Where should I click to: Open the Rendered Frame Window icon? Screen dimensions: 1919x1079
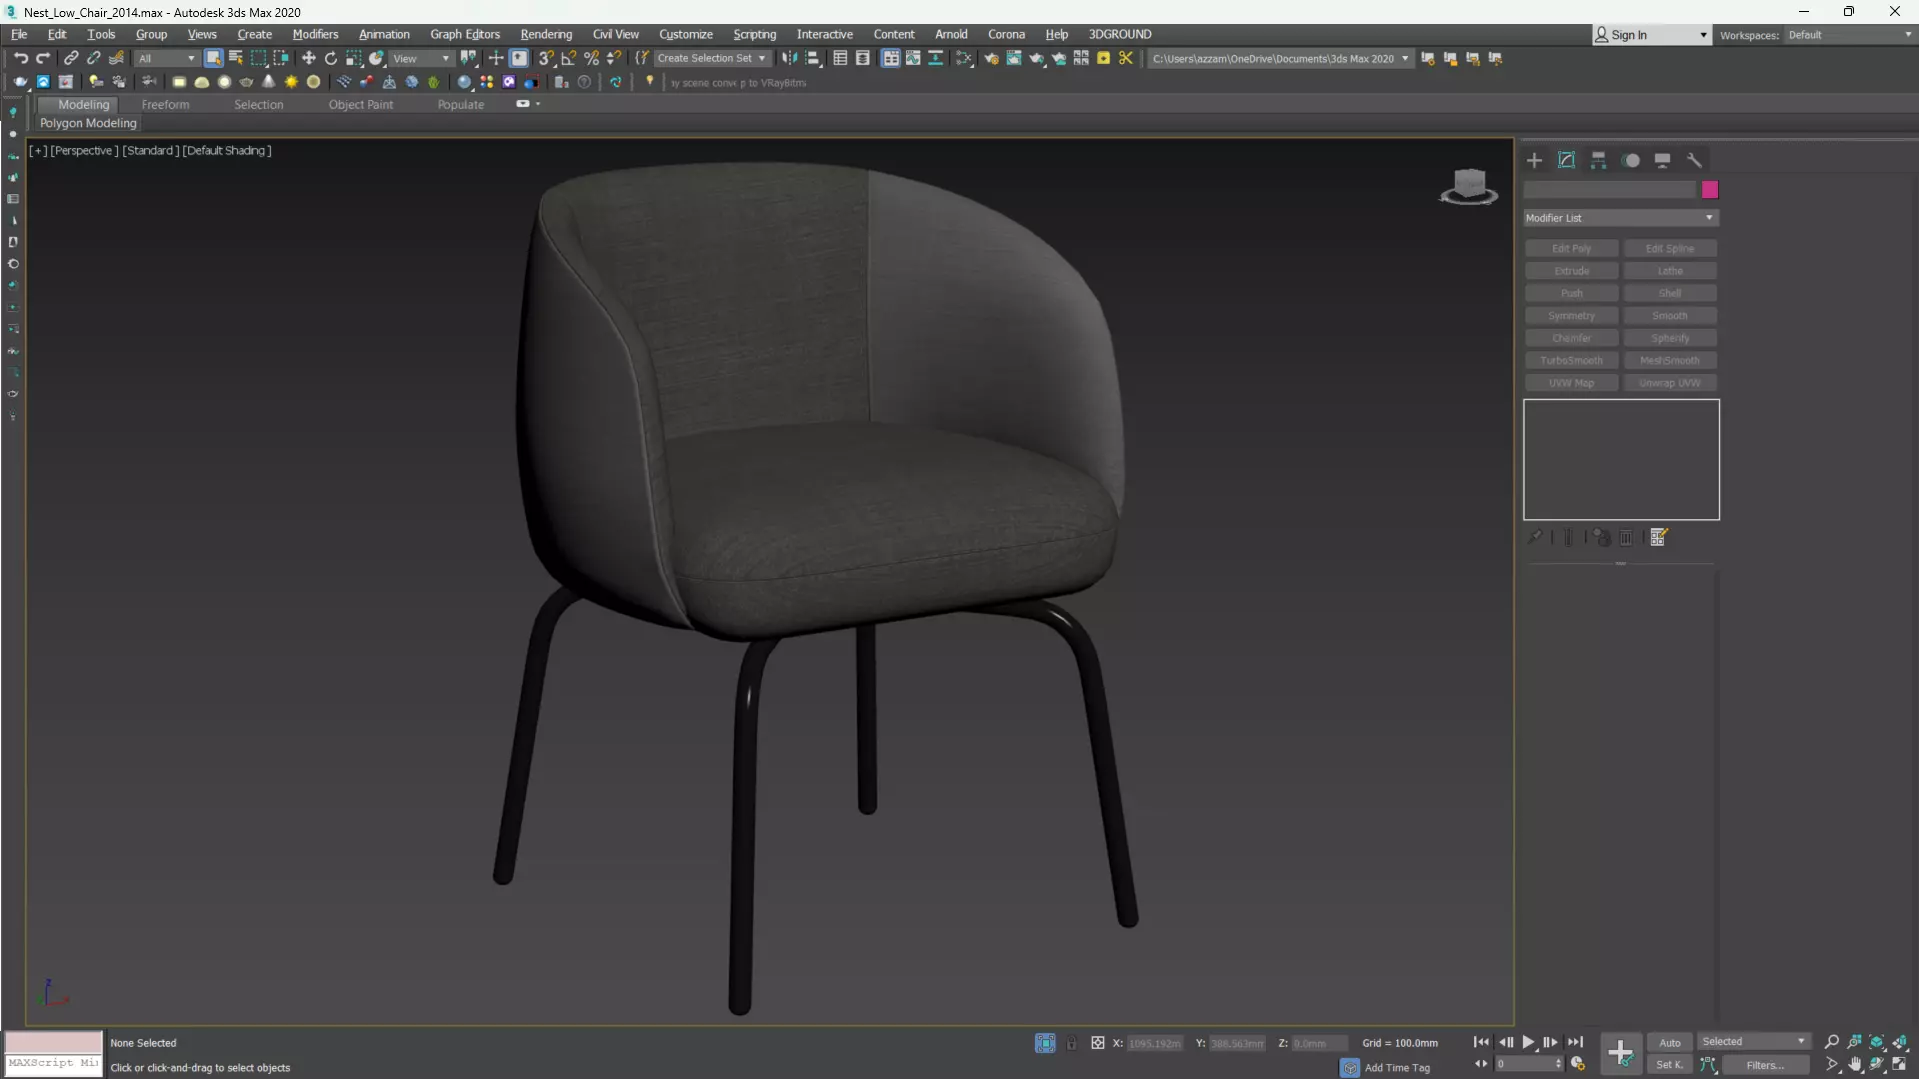point(1014,58)
